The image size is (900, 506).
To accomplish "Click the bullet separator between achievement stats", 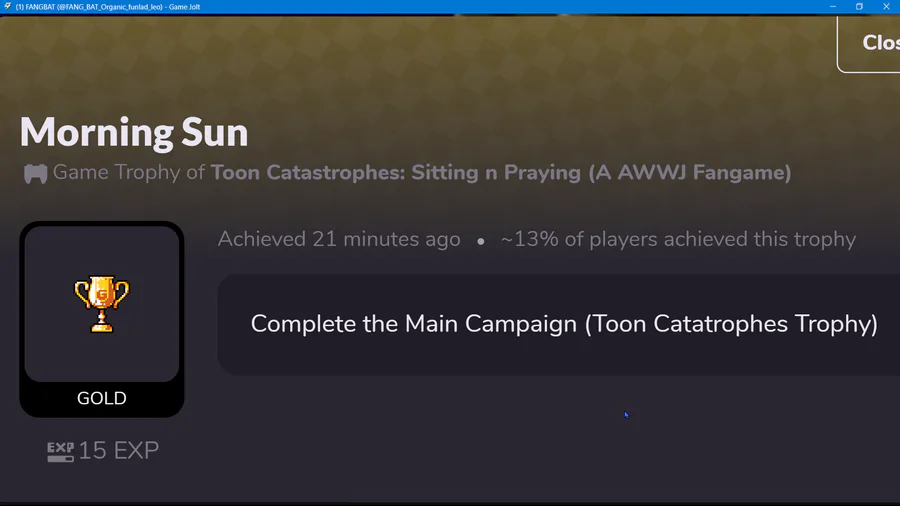I will click(481, 241).
